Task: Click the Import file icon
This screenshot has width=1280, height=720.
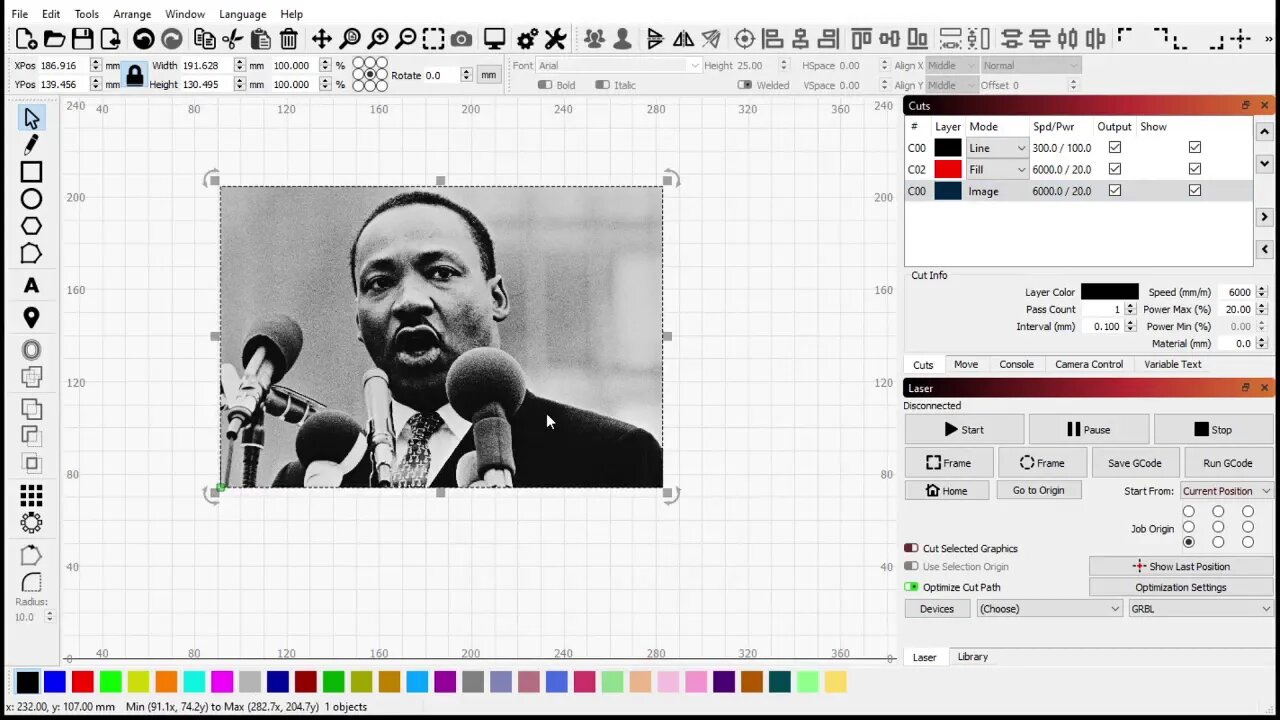Action: 110,39
